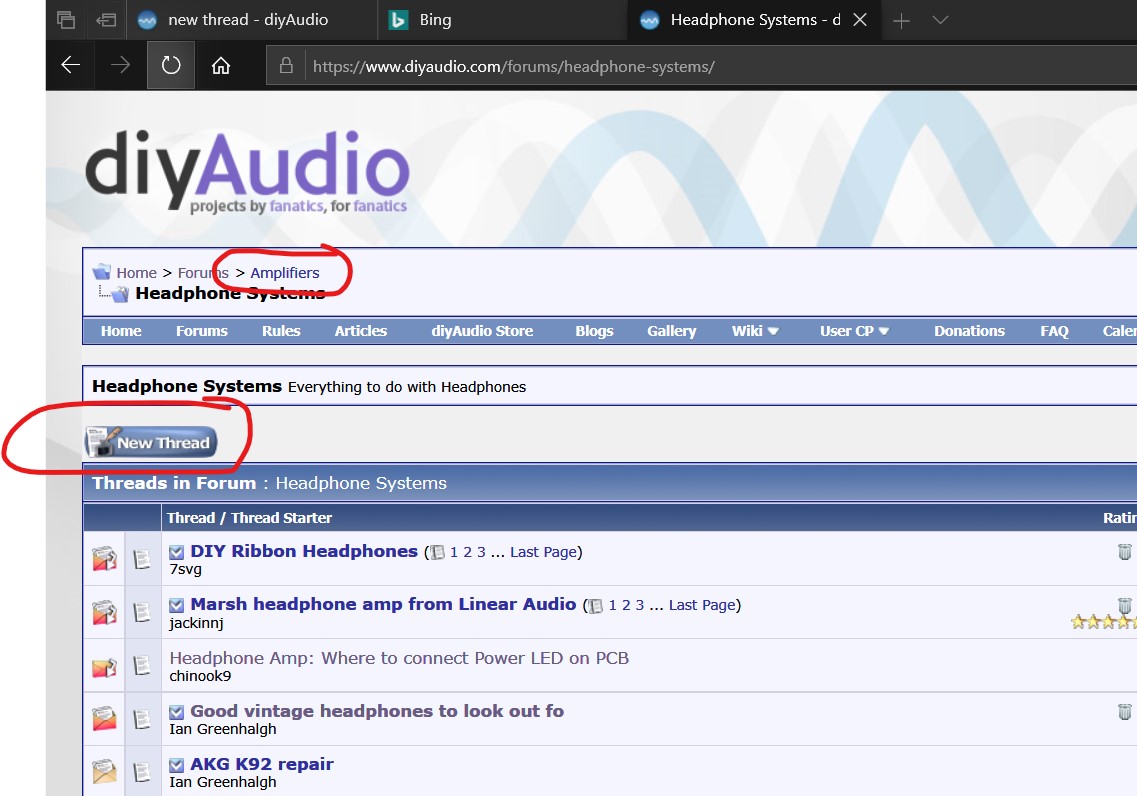Click the breadcrumb folder icon beside Home

click(102, 272)
